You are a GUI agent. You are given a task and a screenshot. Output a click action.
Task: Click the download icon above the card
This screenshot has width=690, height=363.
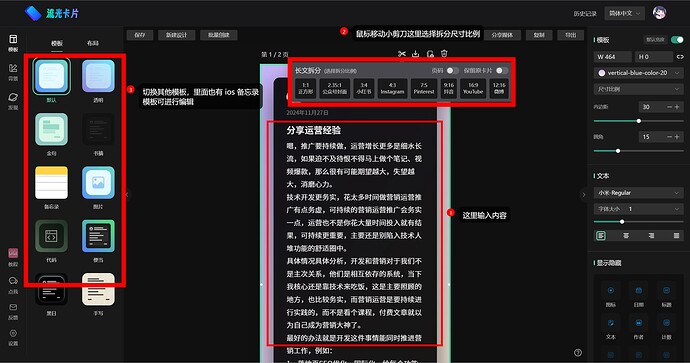[x=415, y=54]
